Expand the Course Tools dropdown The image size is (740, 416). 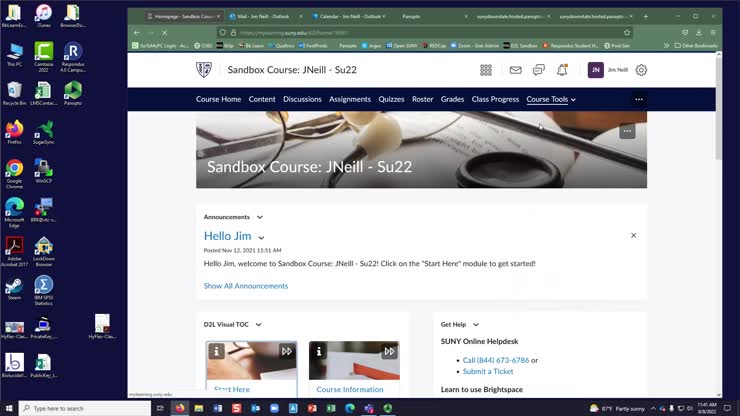click(551, 100)
